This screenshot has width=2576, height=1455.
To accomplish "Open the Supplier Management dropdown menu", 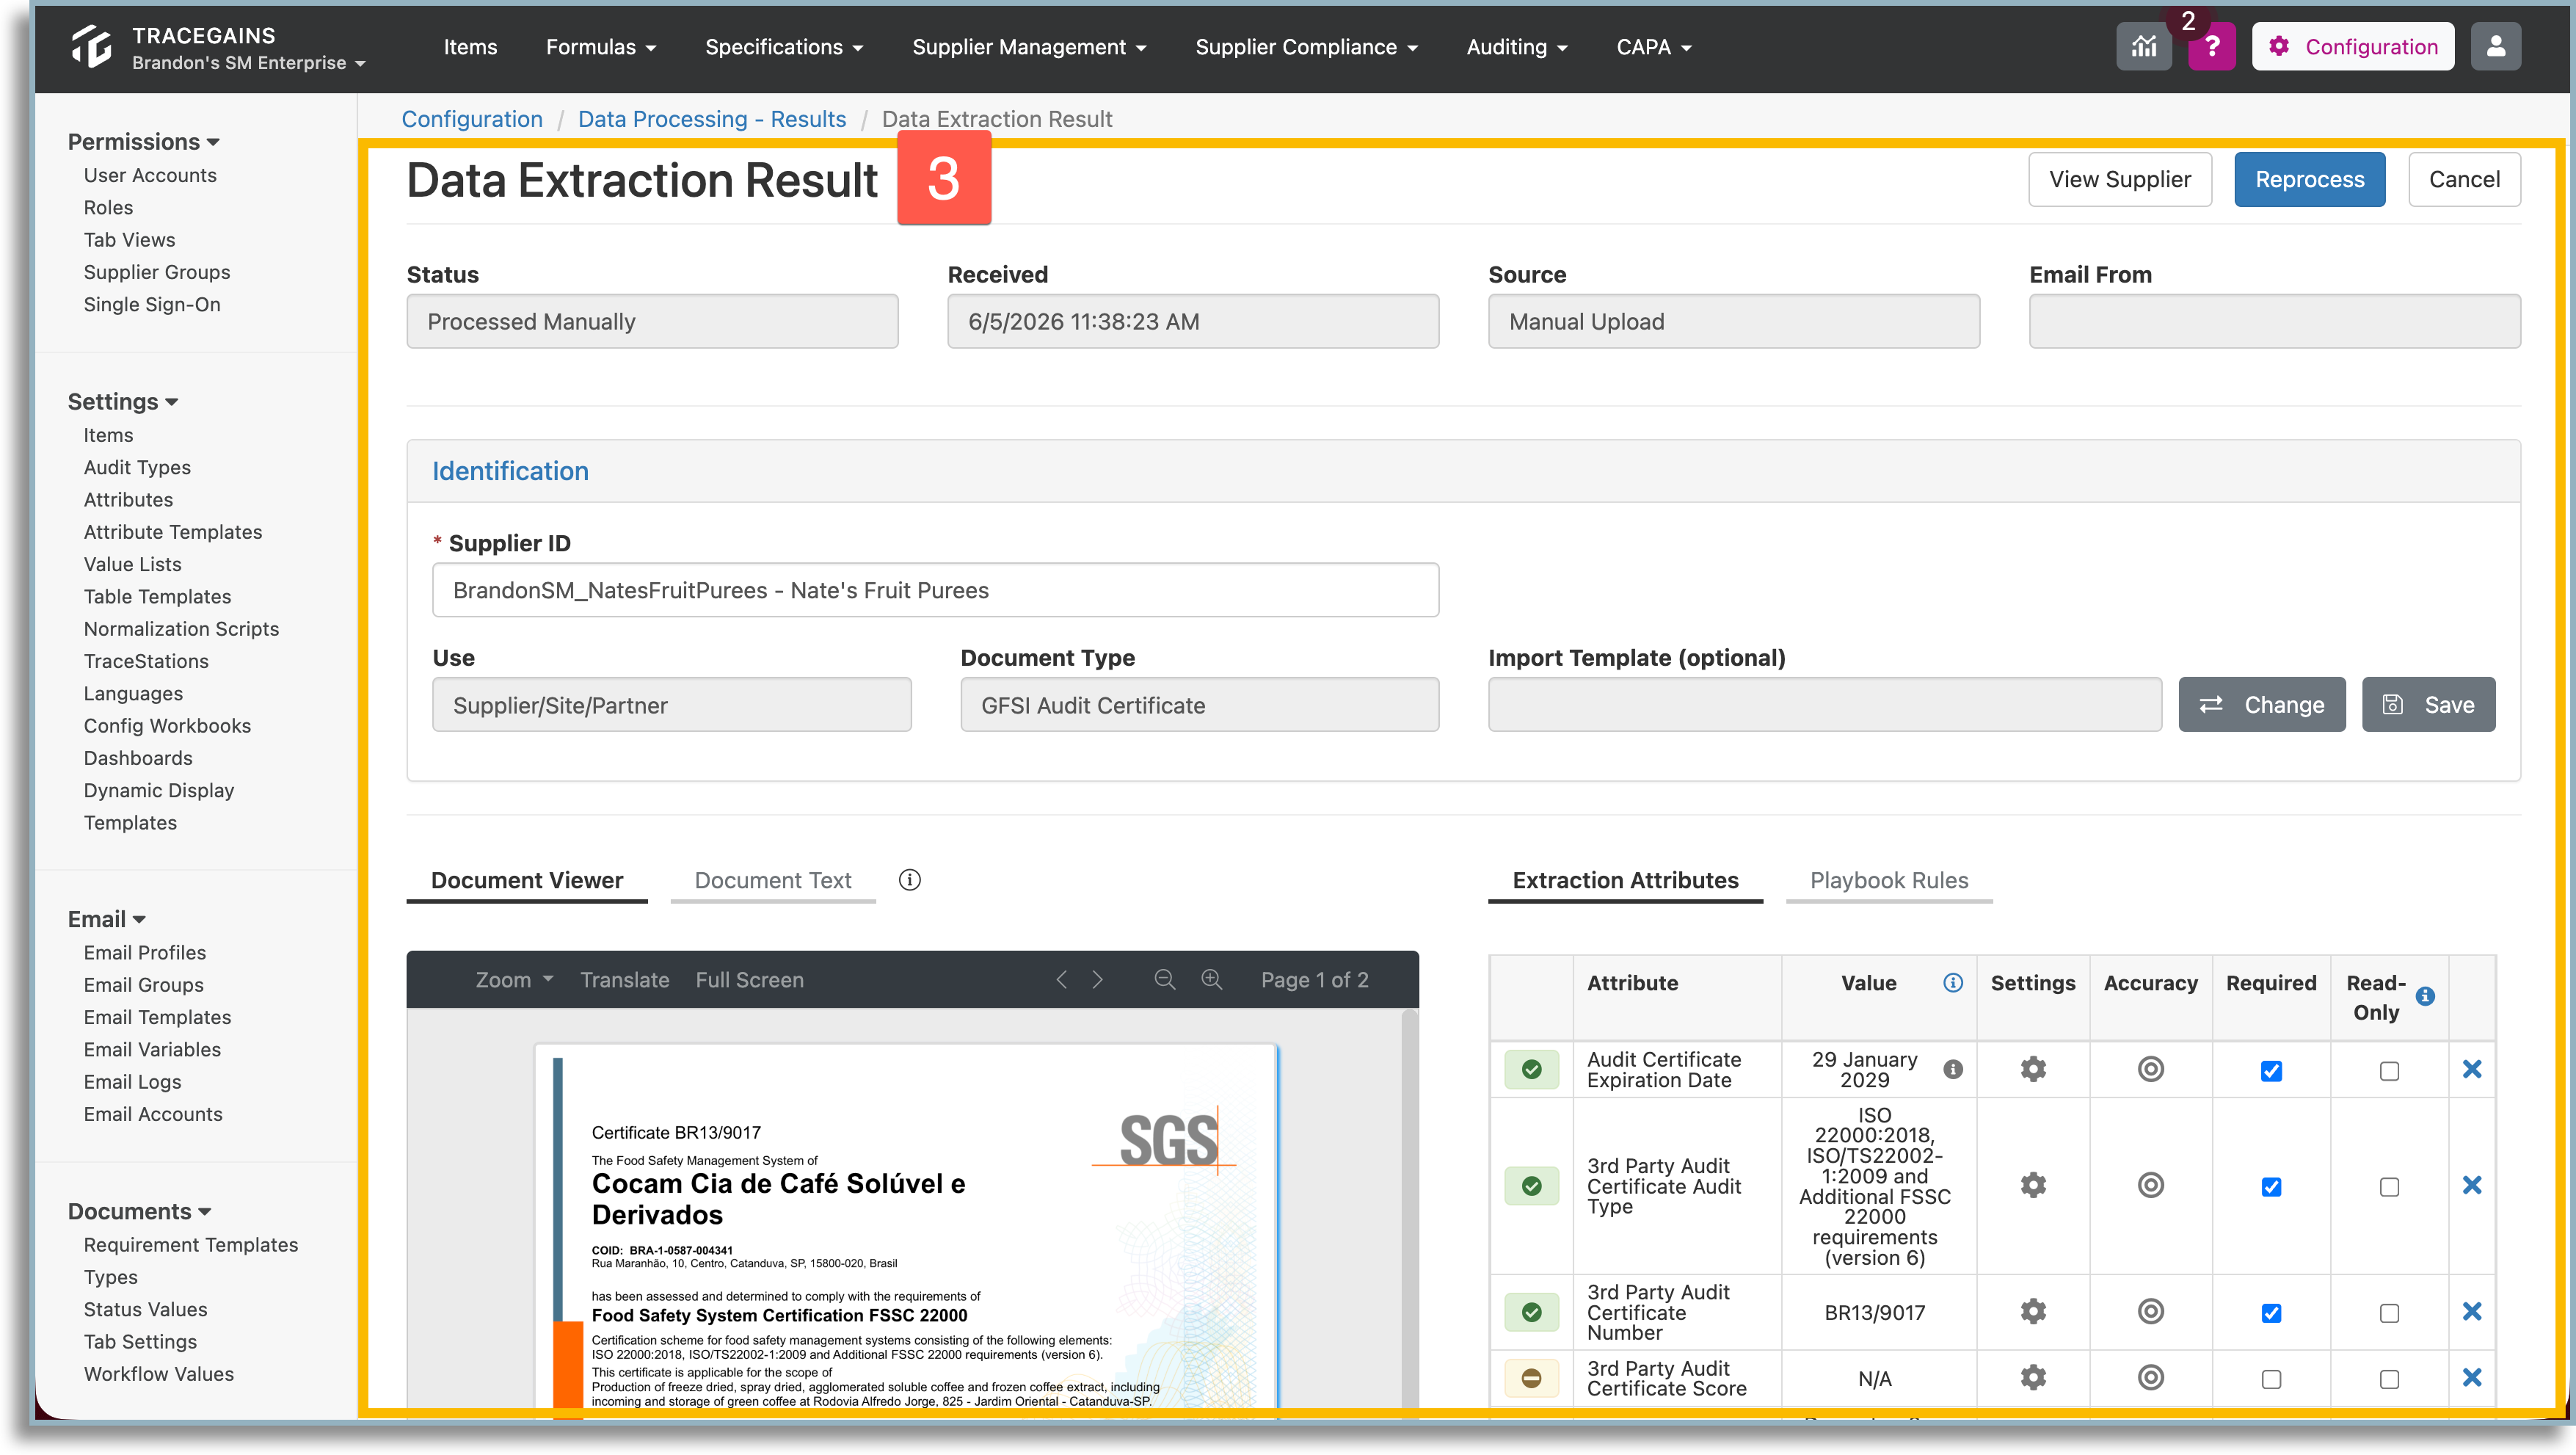I will point(1029,47).
